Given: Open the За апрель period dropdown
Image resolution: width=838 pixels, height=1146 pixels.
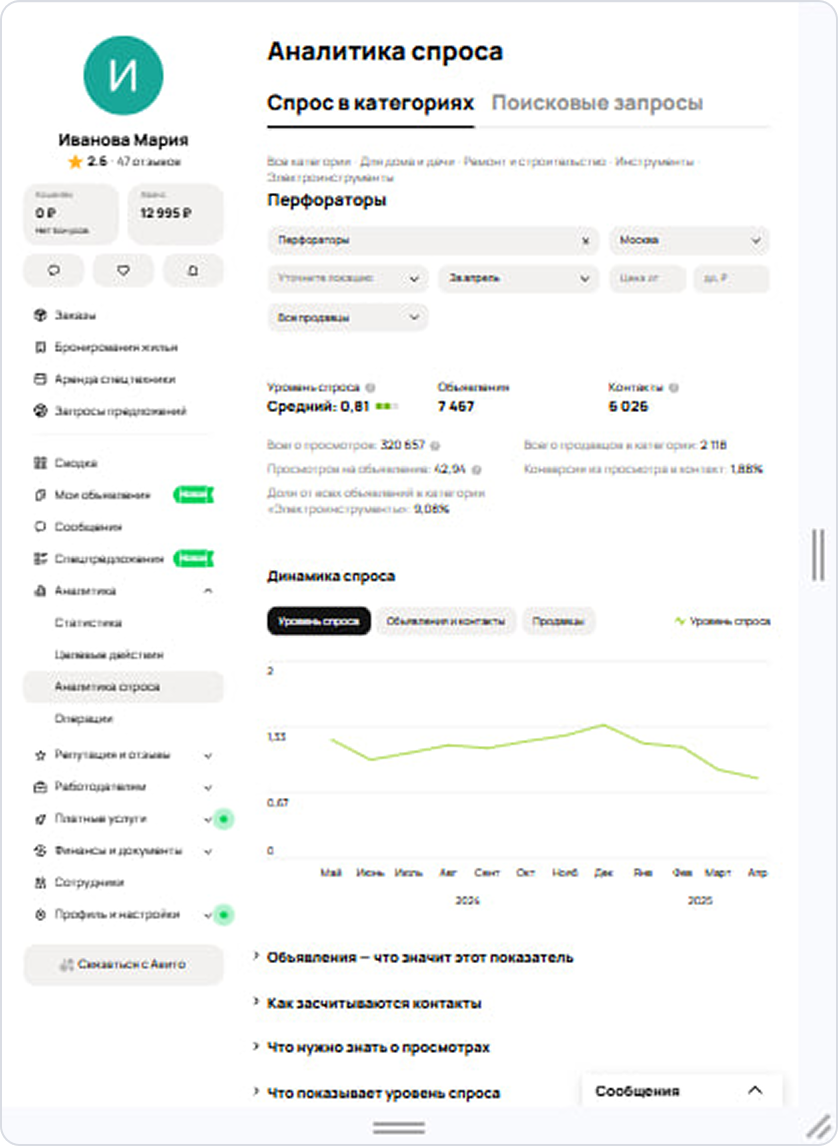Looking at the screenshot, I should [518, 279].
